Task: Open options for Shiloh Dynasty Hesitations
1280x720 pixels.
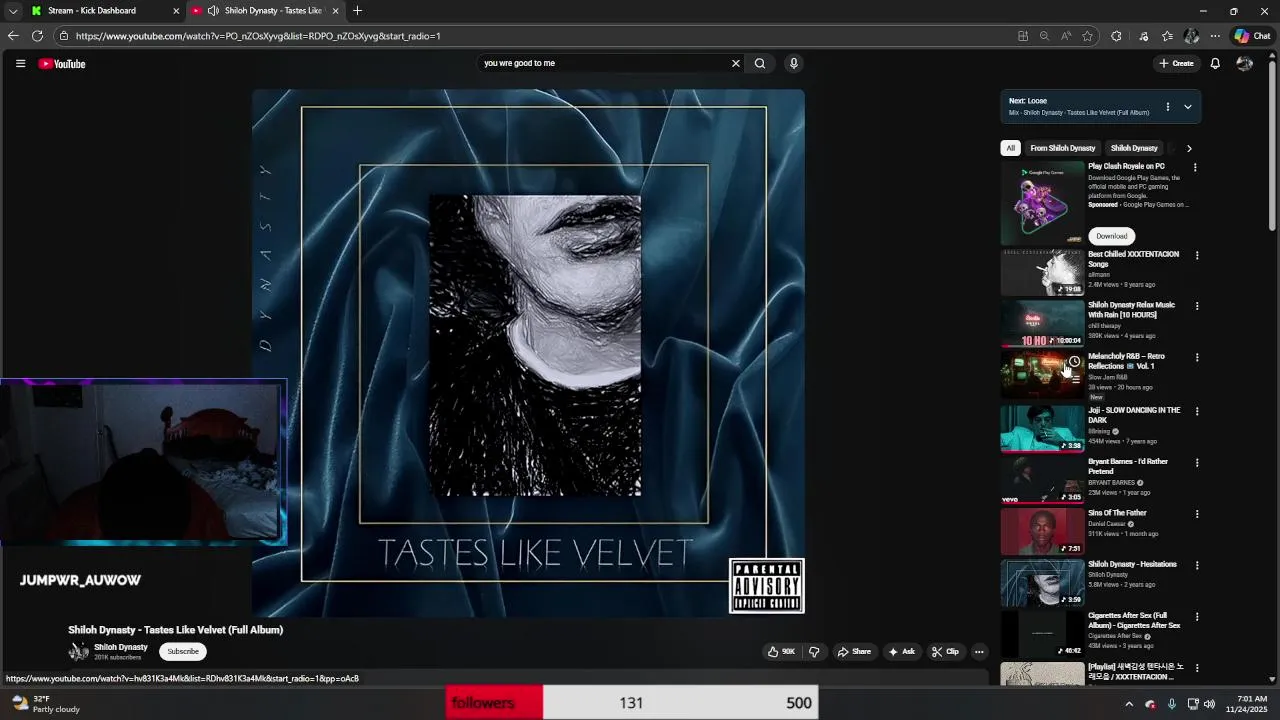Action: [x=1196, y=565]
